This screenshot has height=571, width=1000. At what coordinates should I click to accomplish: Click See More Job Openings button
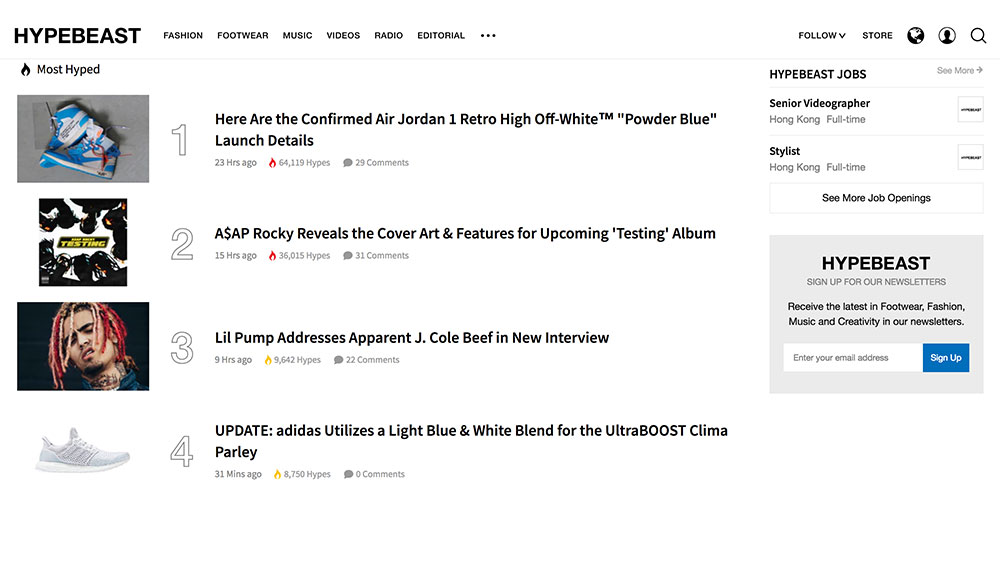876,198
